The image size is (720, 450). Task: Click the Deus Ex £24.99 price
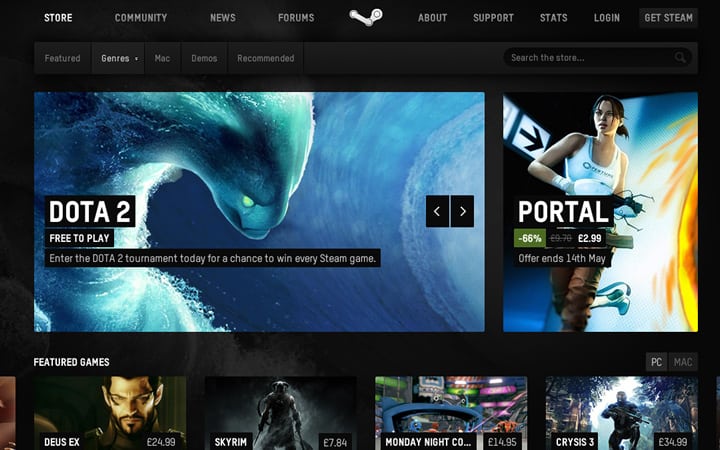coord(161,442)
